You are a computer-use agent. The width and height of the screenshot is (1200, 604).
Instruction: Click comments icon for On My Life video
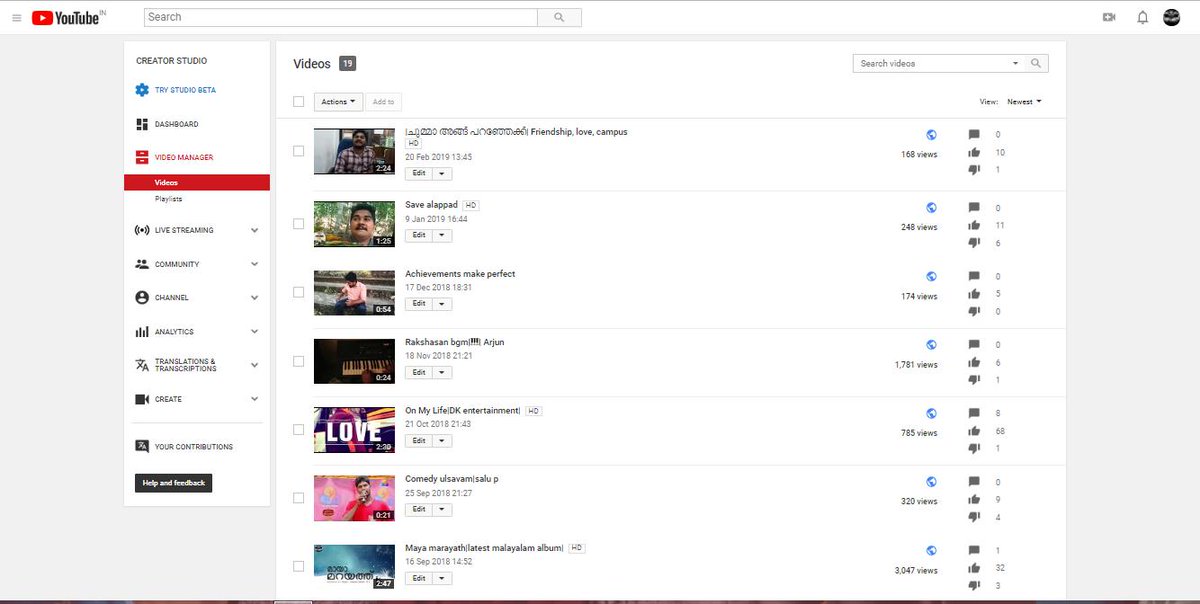point(974,413)
